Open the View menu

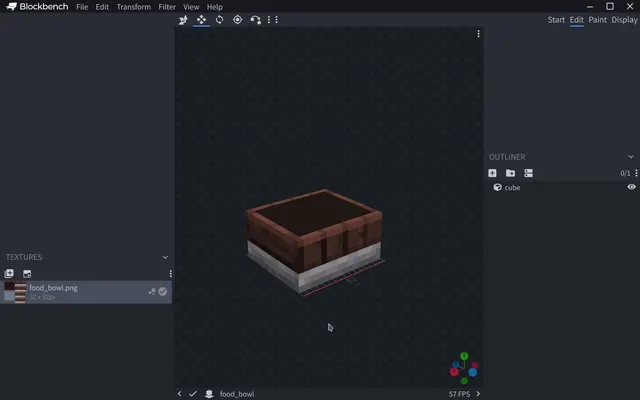point(191,7)
